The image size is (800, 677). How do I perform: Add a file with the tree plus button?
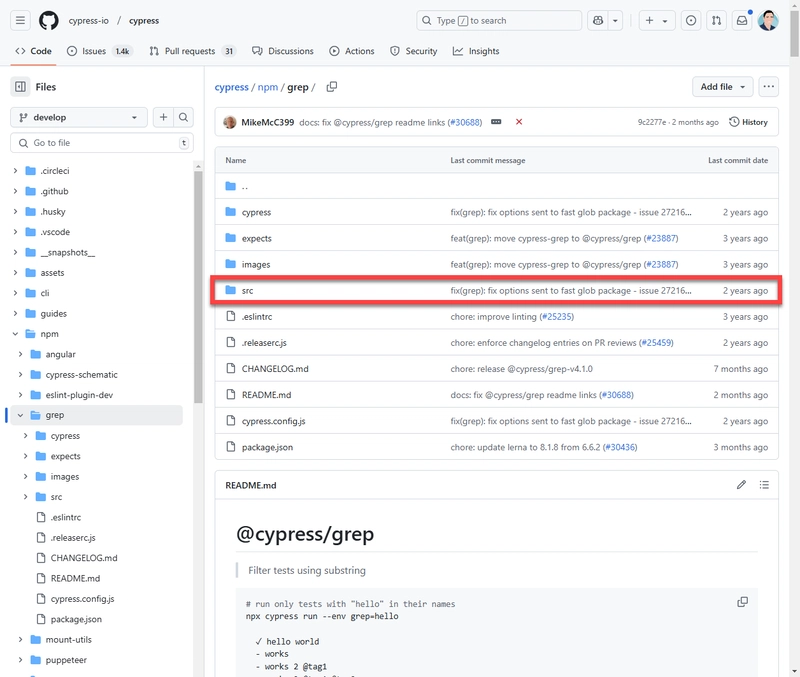pos(163,117)
